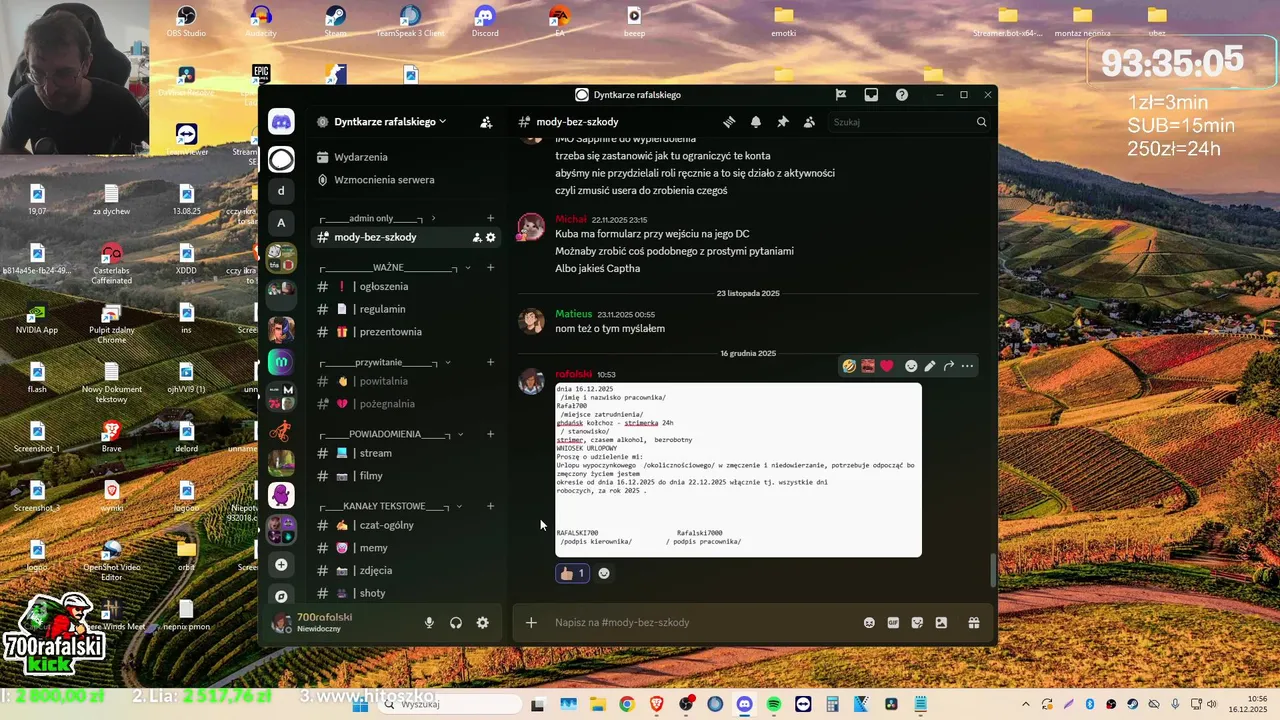Collapse the przywitanie category
The image size is (1280, 720).
[x=385, y=362]
